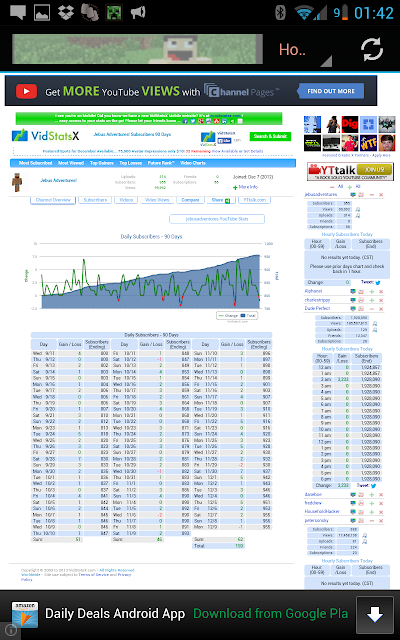Tap the Twitter bird under jebusadventures stats
This screenshot has height=640, width=400.
coord(378,282)
